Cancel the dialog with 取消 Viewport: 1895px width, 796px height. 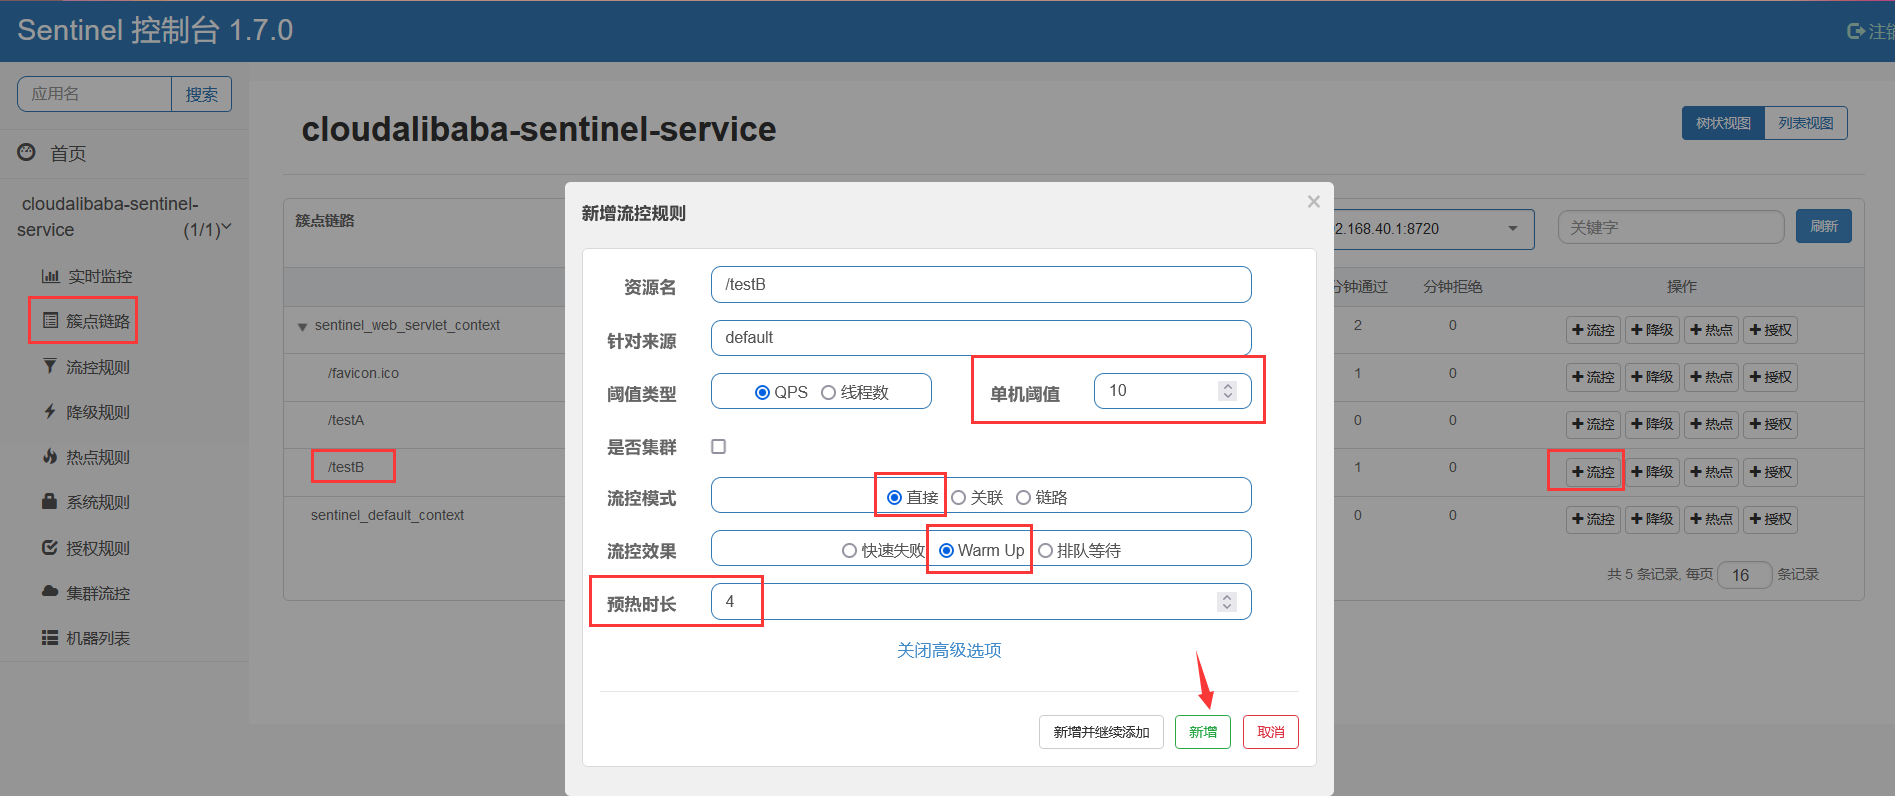[x=1271, y=732]
